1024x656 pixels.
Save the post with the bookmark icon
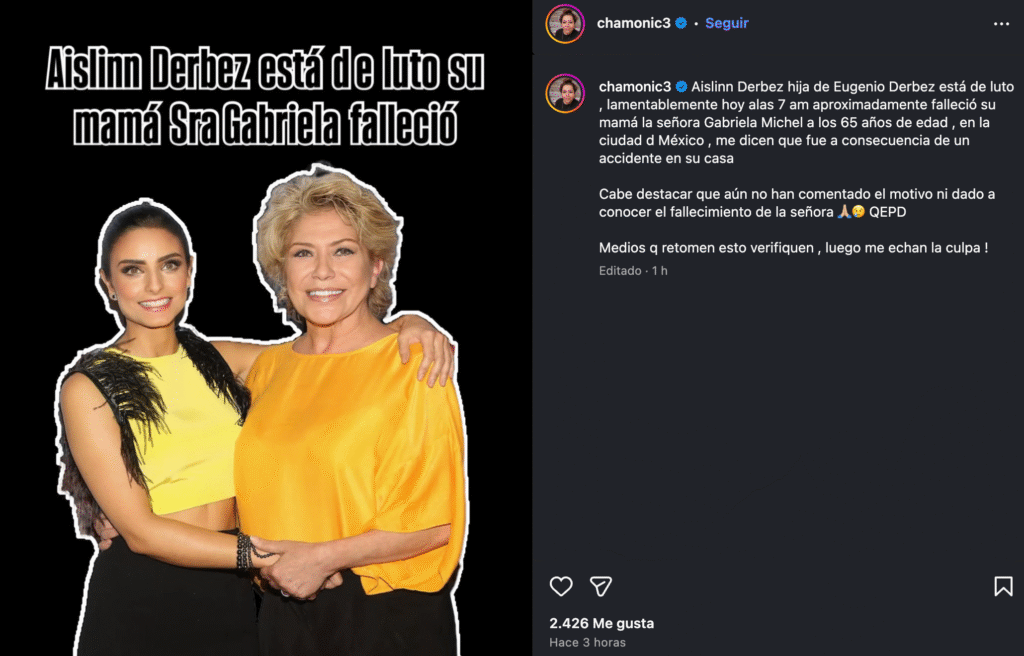1003,586
